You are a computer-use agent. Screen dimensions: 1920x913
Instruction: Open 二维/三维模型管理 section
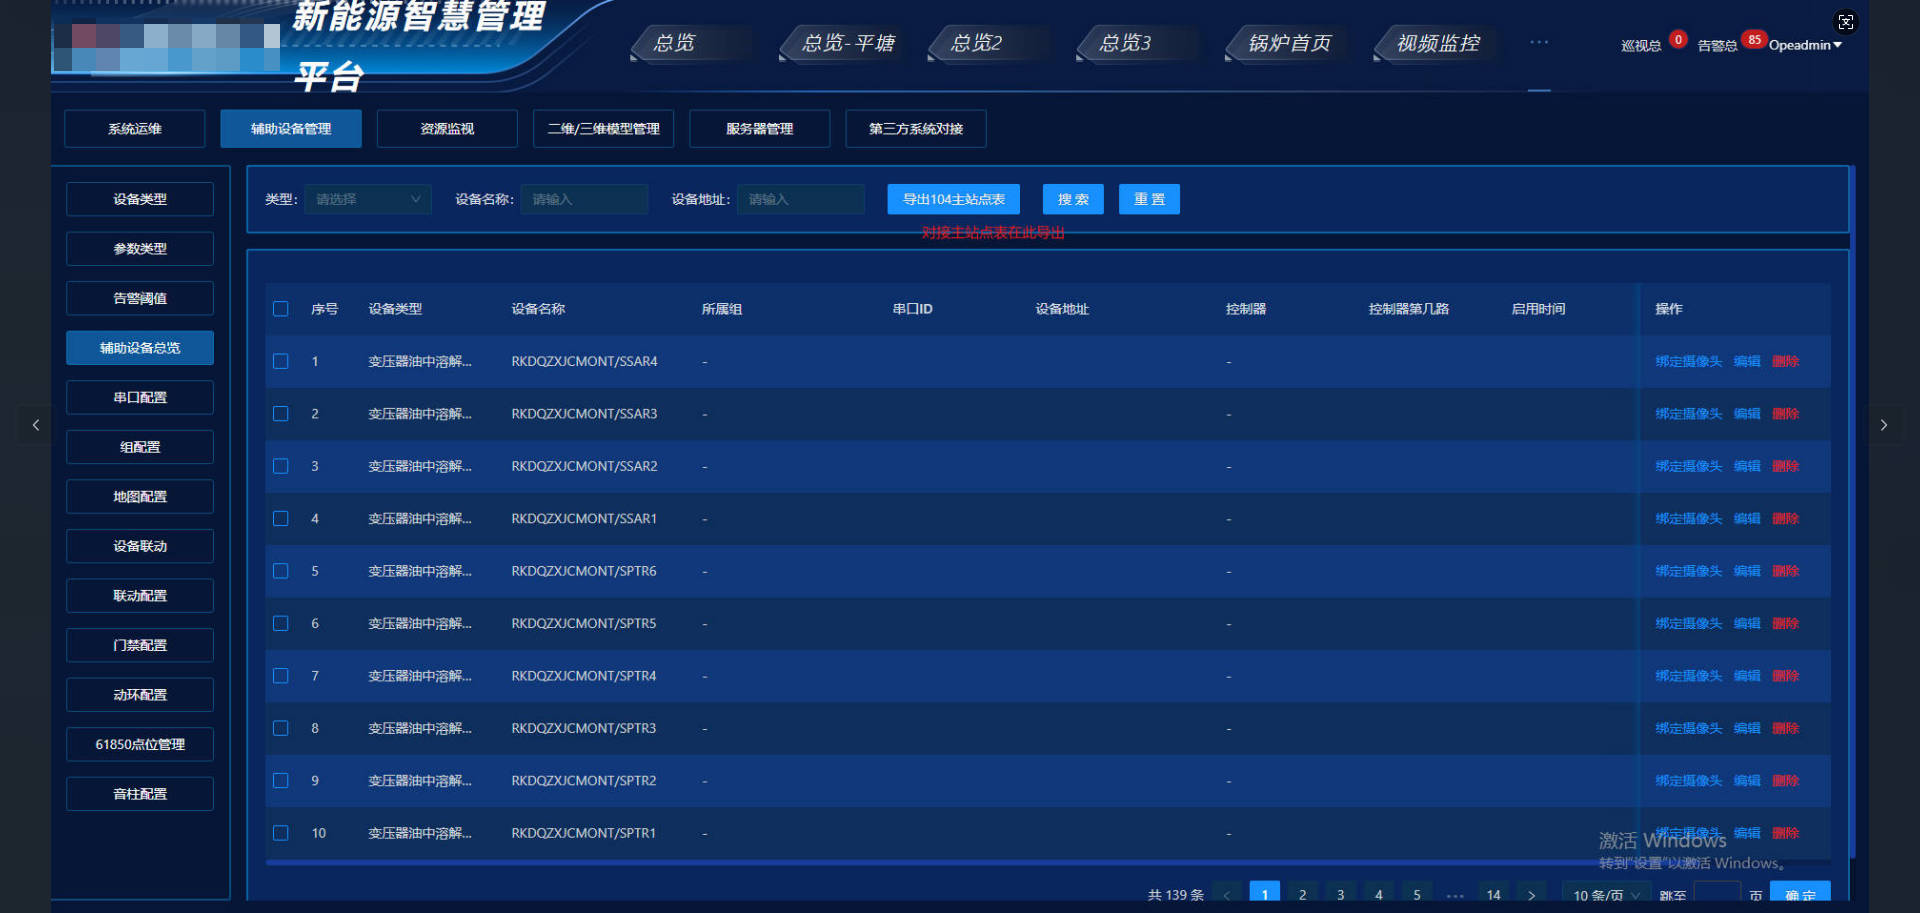[x=603, y=129]
